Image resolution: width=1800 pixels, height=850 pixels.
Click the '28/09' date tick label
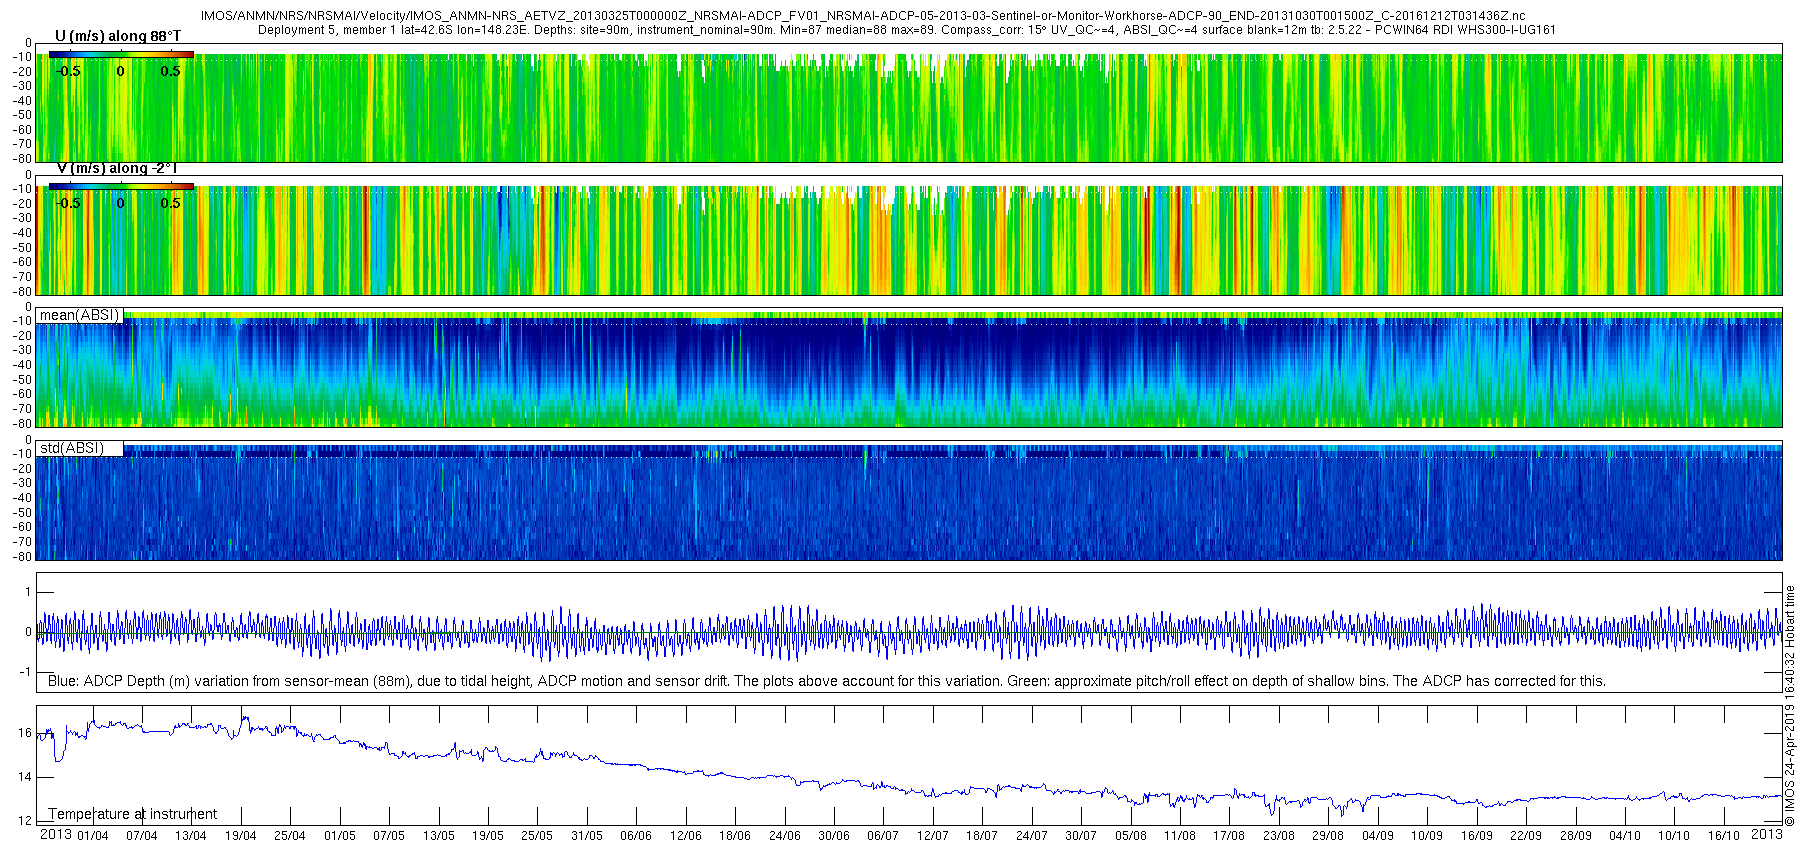click(1576, 836)
